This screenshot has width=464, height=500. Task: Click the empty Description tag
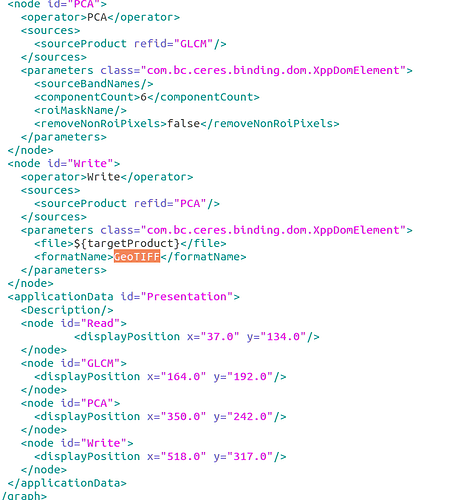[x=67, y=310]
